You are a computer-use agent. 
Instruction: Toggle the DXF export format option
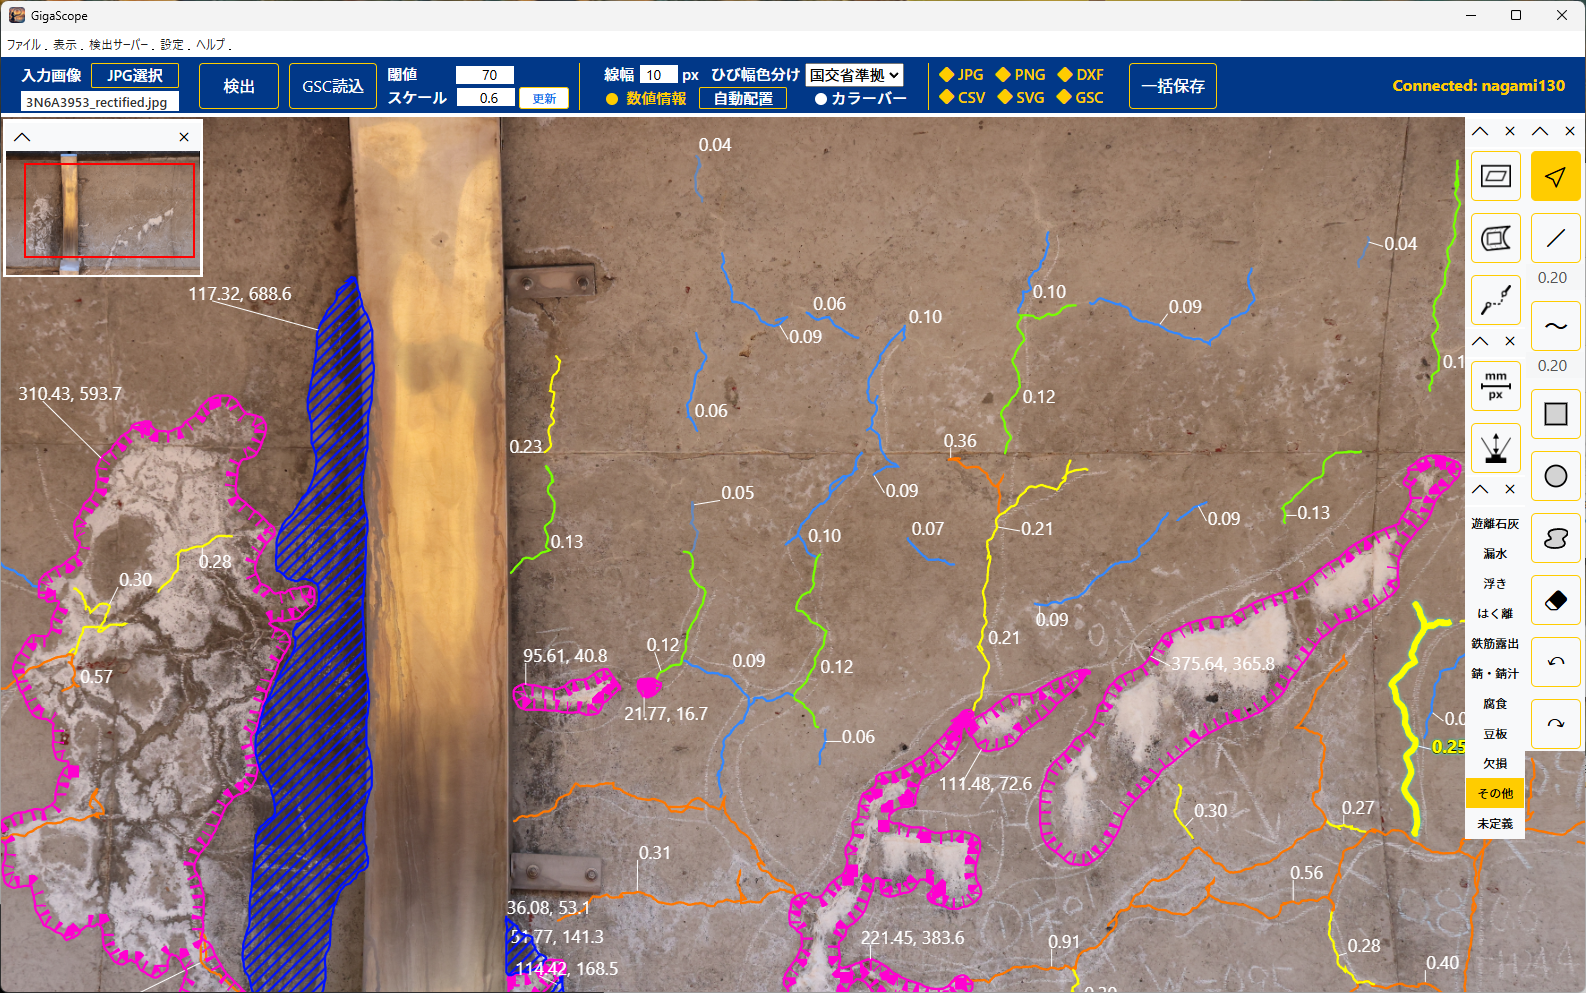[x=1066, y=75]
